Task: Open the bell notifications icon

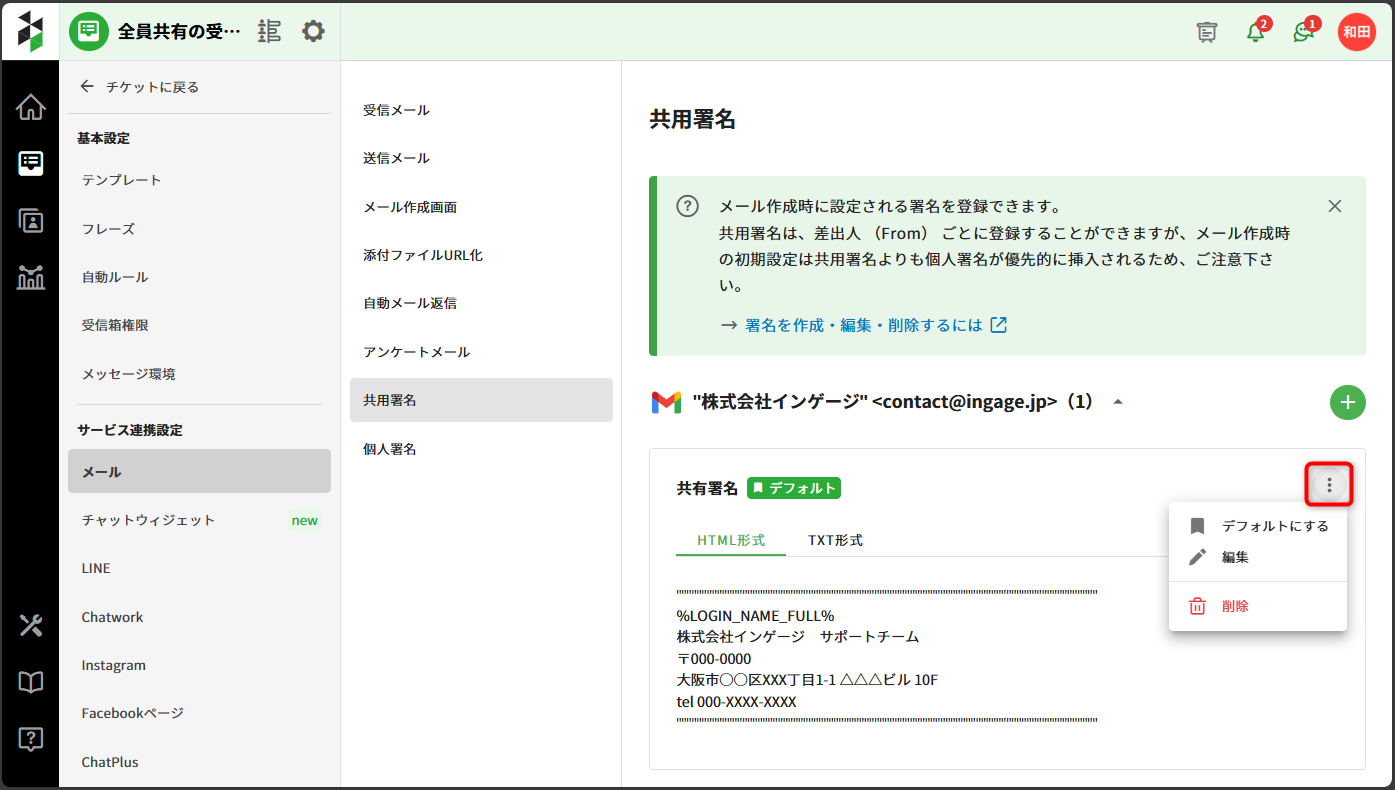Action: point(1255,32)
